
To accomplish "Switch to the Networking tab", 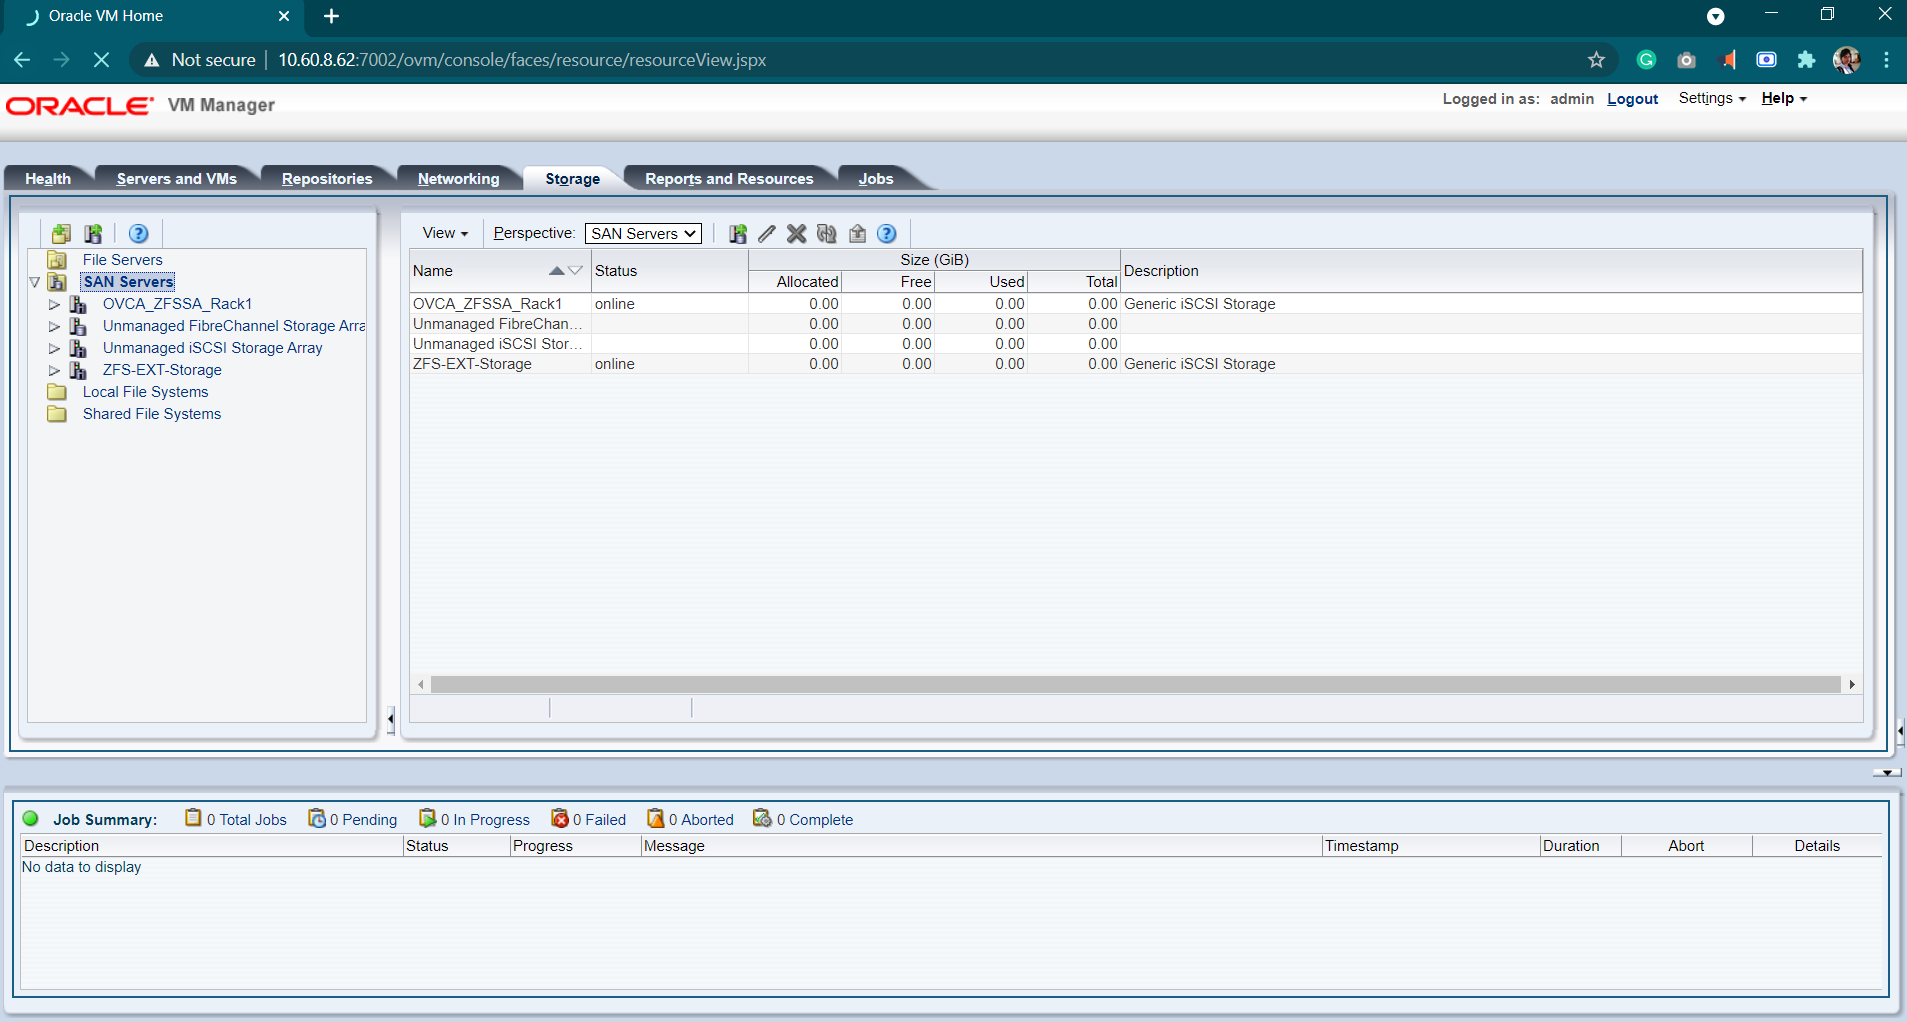I will coord(458,178).
